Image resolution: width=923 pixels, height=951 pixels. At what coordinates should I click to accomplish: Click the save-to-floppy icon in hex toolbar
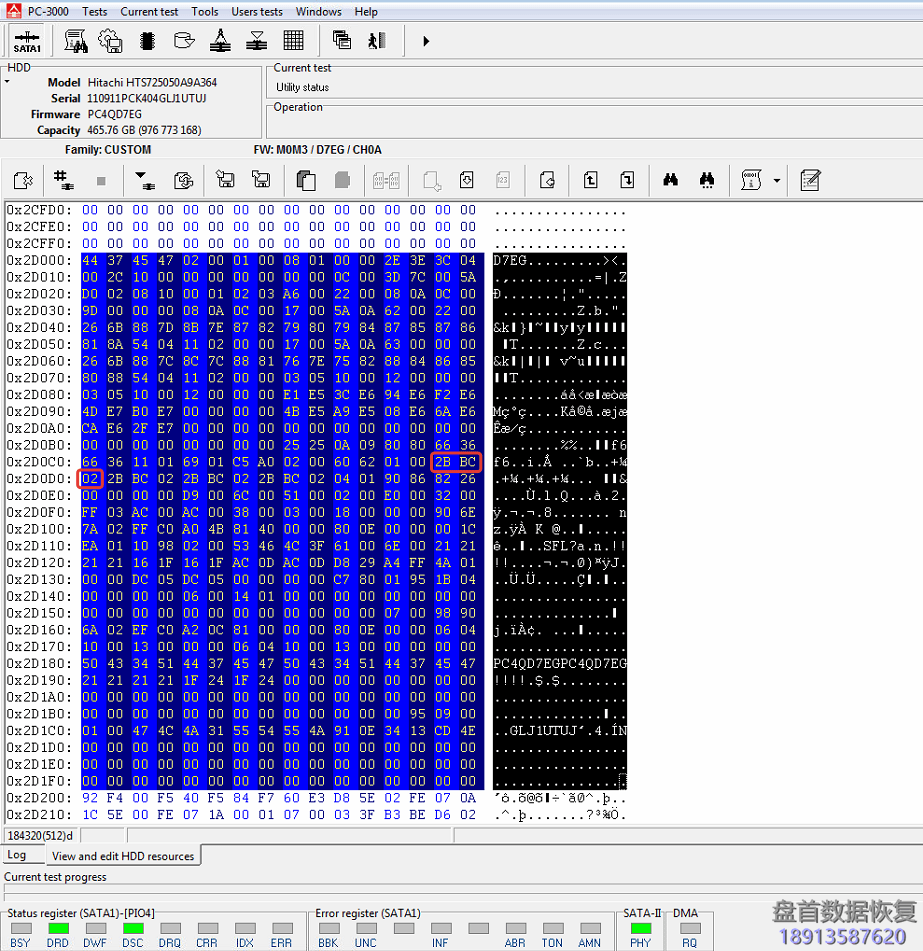[x=226, y=181]
